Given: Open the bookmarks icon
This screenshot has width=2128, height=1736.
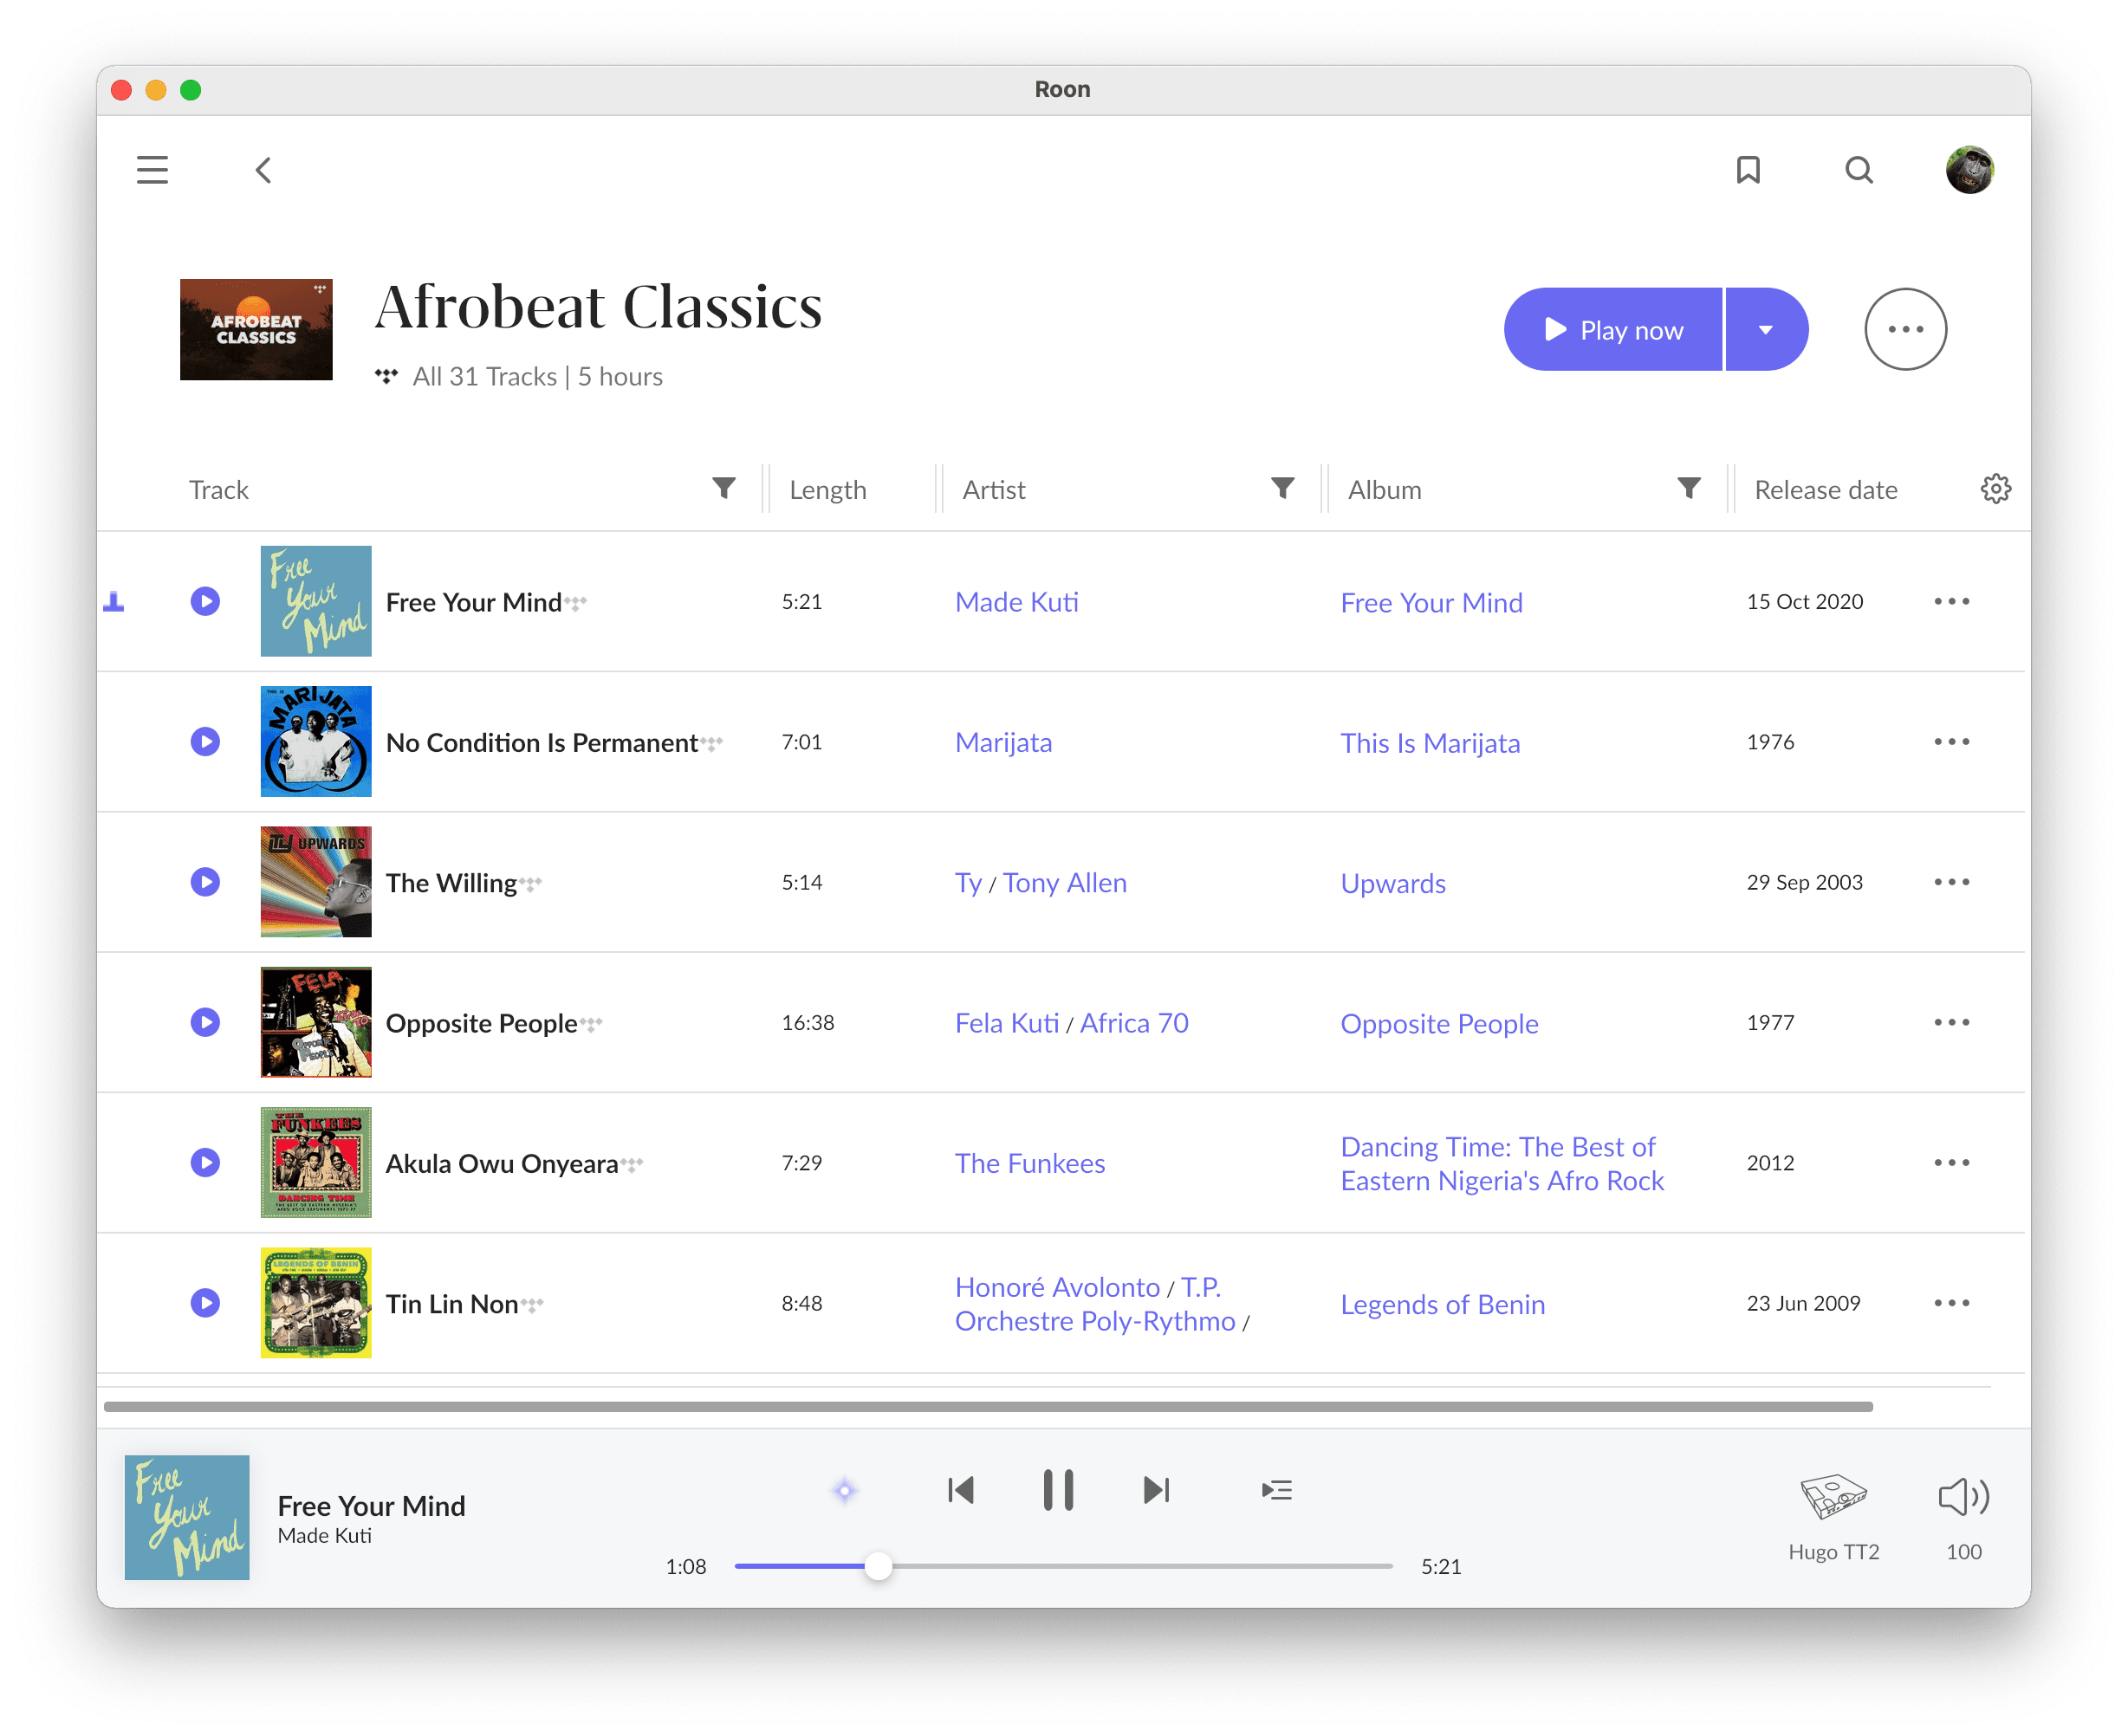Looking at the screenshot, I should (x=1747, y=170).
